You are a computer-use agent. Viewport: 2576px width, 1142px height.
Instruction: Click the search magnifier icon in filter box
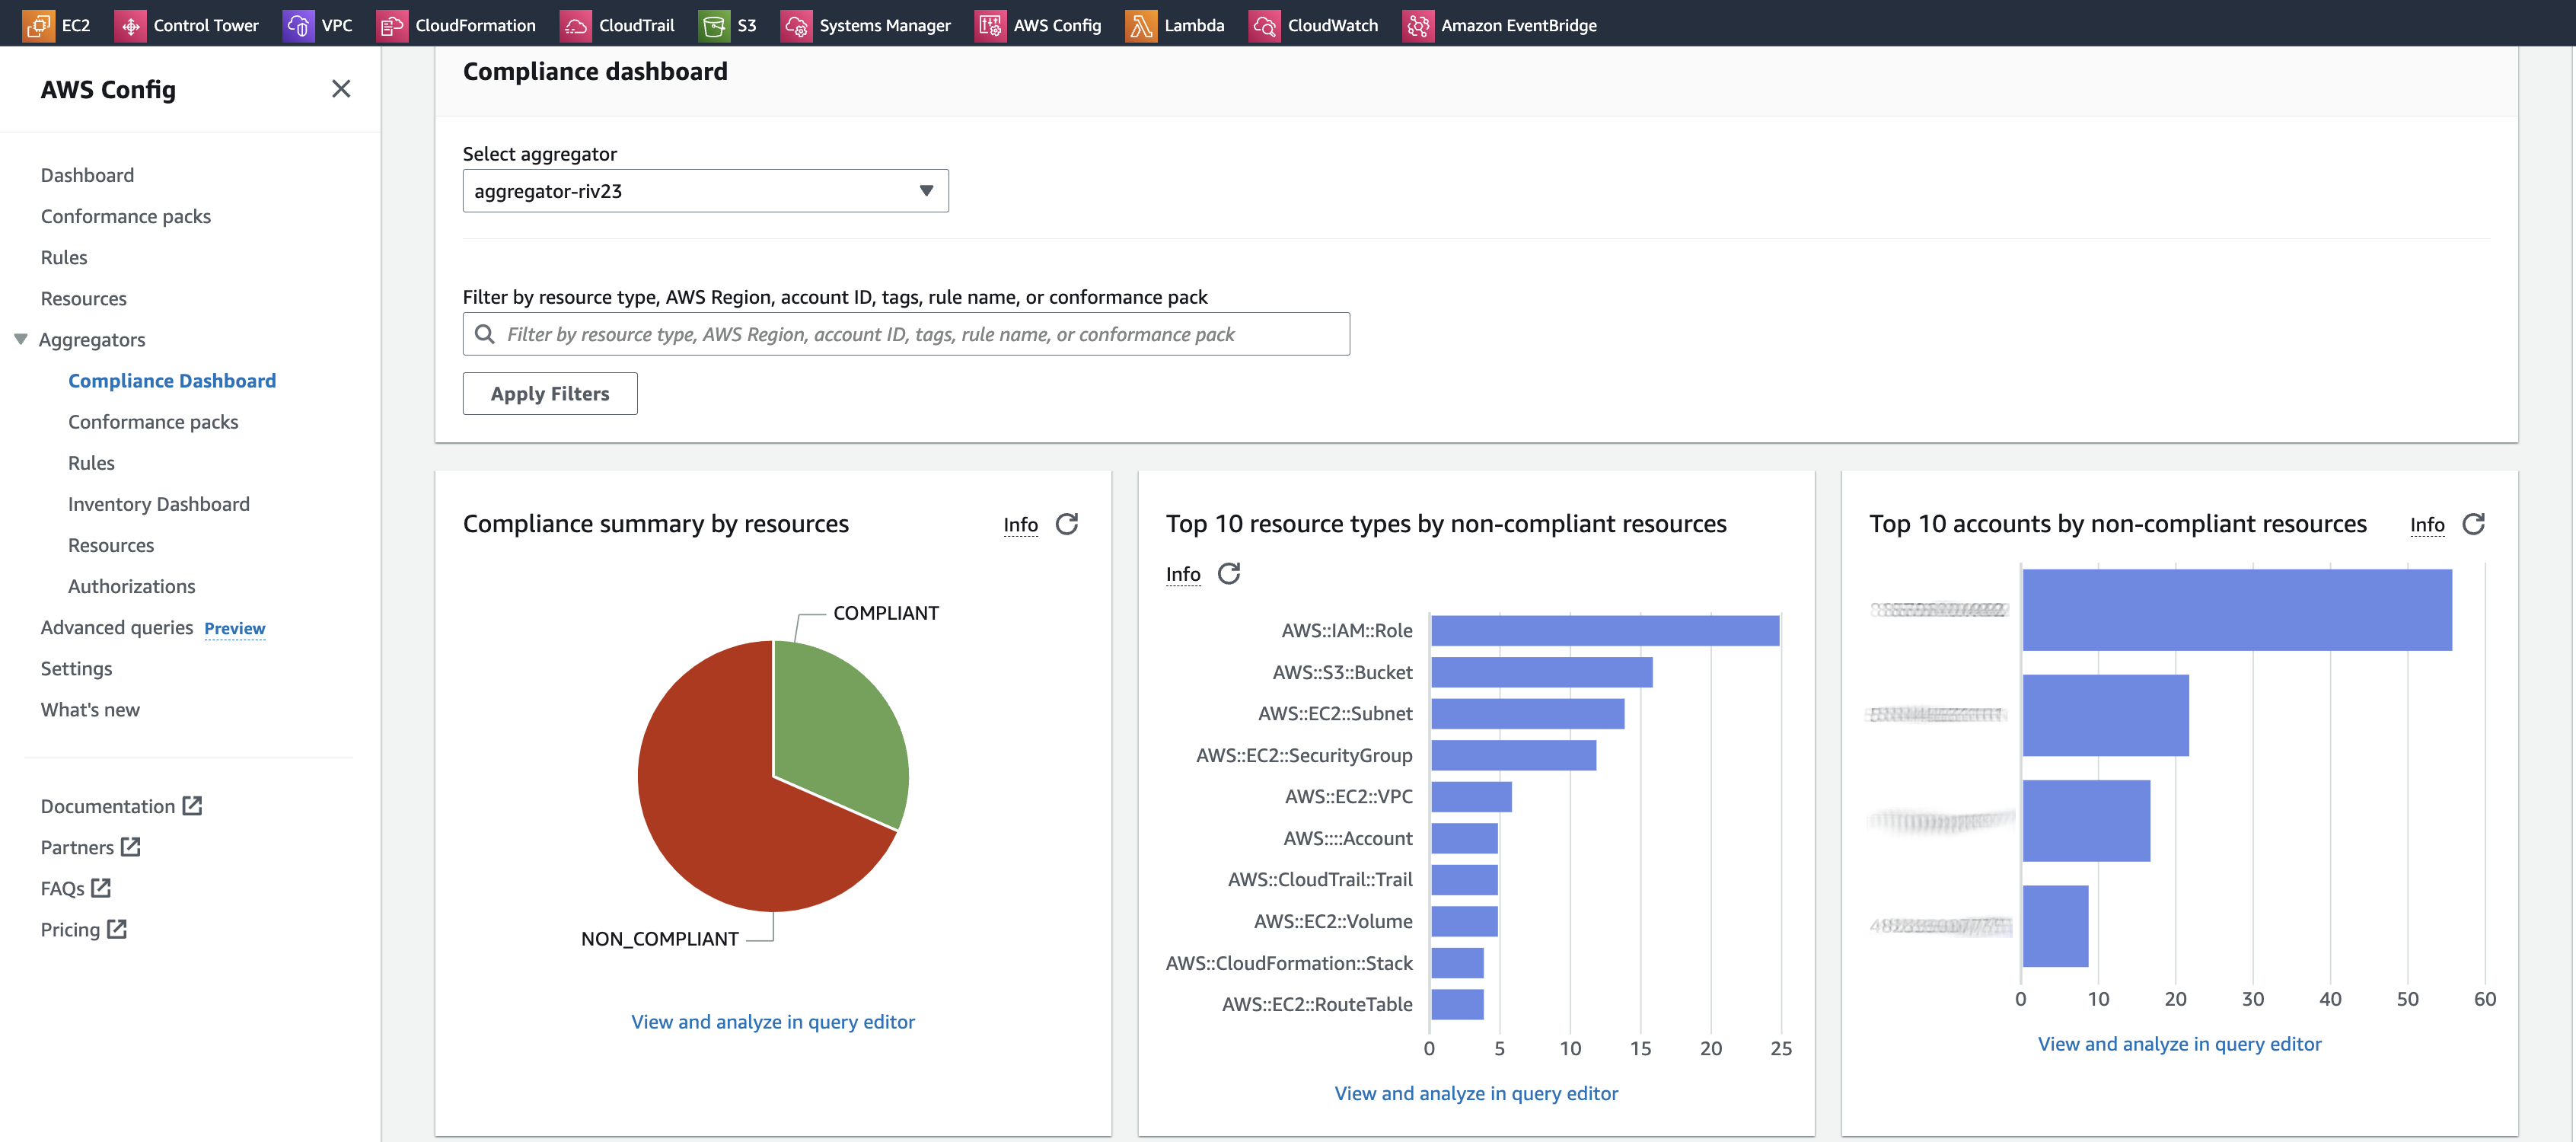point(485,334)
